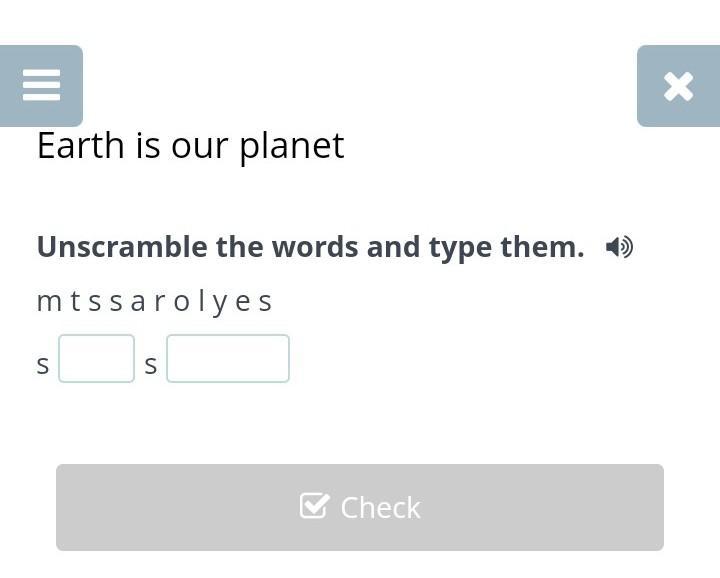The width and height of the screenshot is (720, 578).
Task: Click the checkmark icon inside the Check button
Action: pos(314,506)
